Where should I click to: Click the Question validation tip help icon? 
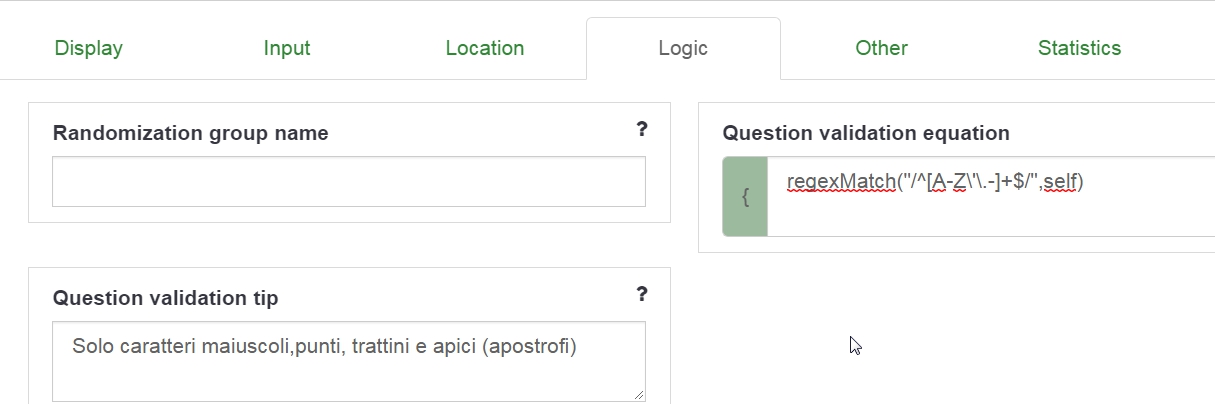(x=642, y=294)
